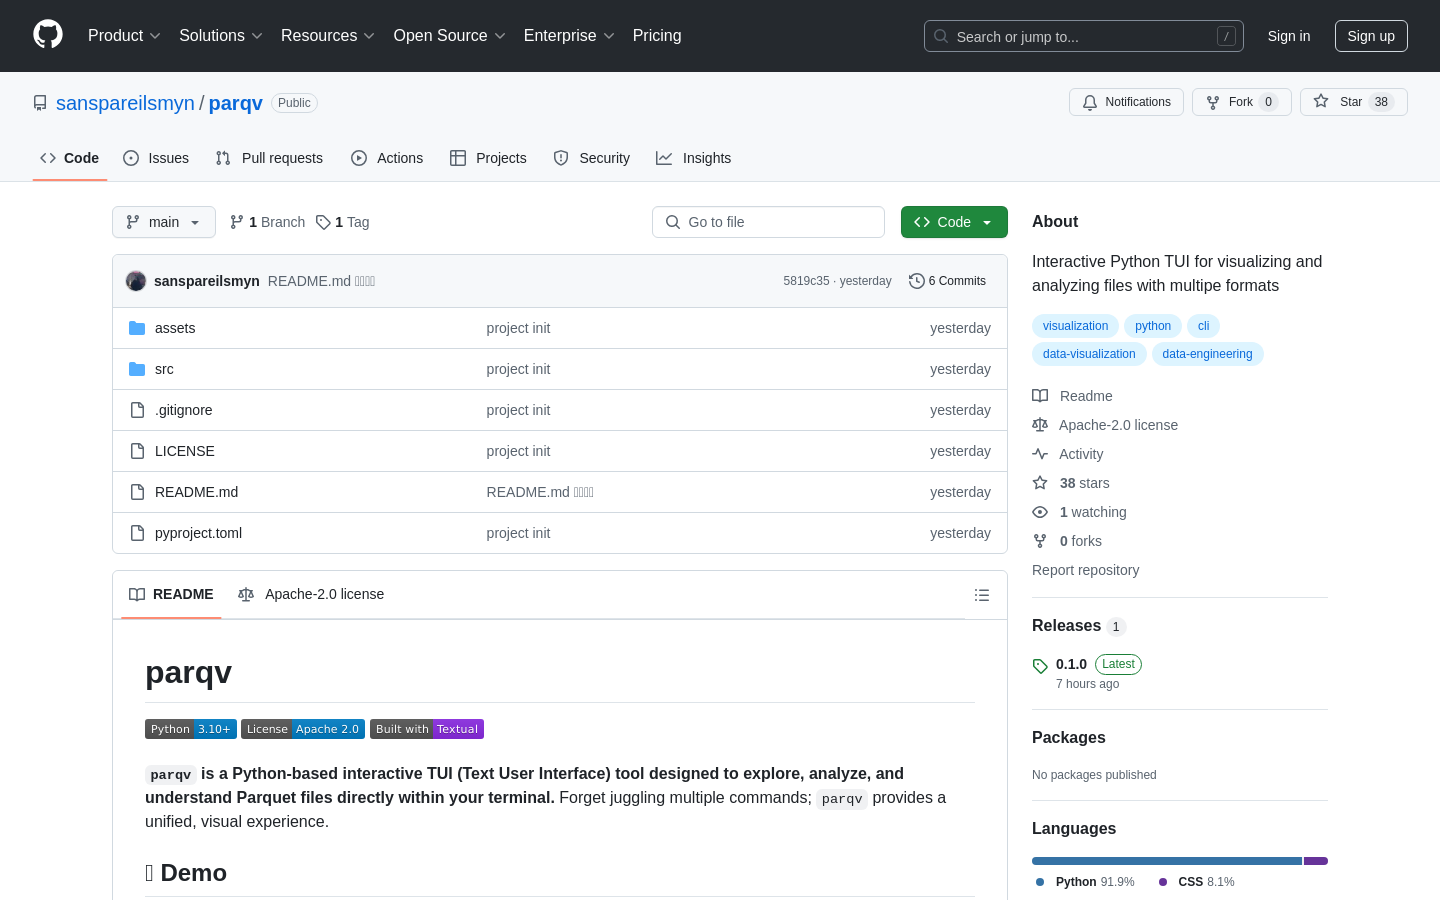This screenshot has width=1440, height=900.
Task: Go to the Actions tab
Action: (387, 158)
